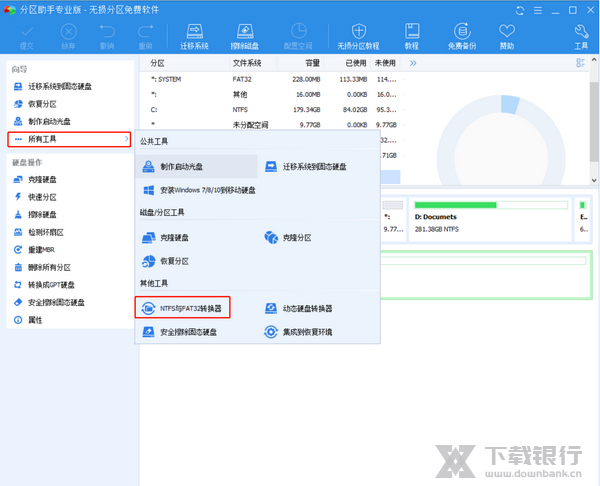The image size is (600, 486).
Task: Select the E: partition block at right
Action: (x=584, y=220)
